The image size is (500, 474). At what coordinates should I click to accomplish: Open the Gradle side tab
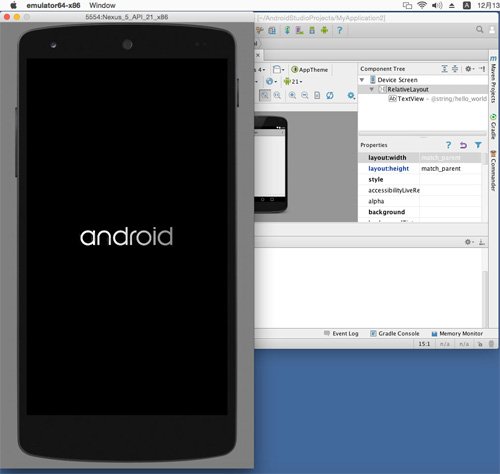tap(493, 127)
